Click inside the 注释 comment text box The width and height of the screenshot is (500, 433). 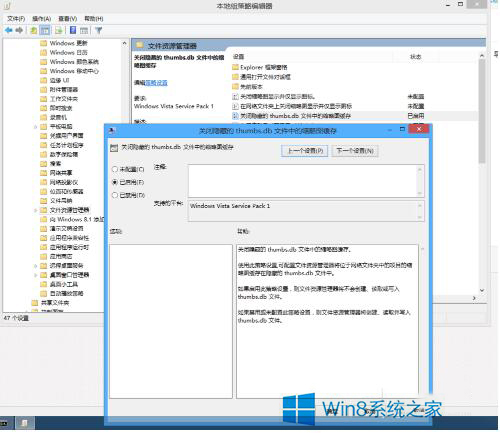pos(303,181)
